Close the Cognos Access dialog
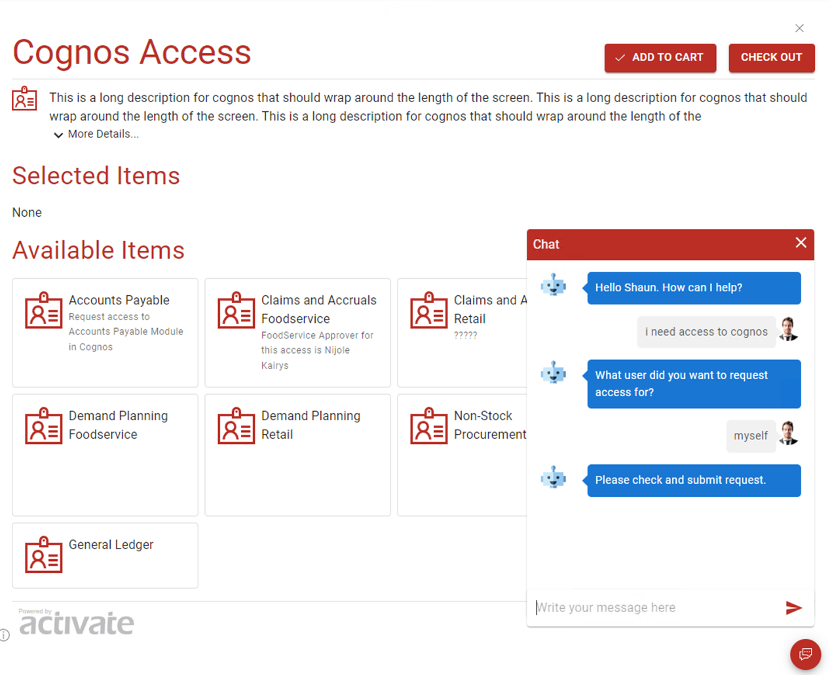830x676 pixels. coord(799,28)
